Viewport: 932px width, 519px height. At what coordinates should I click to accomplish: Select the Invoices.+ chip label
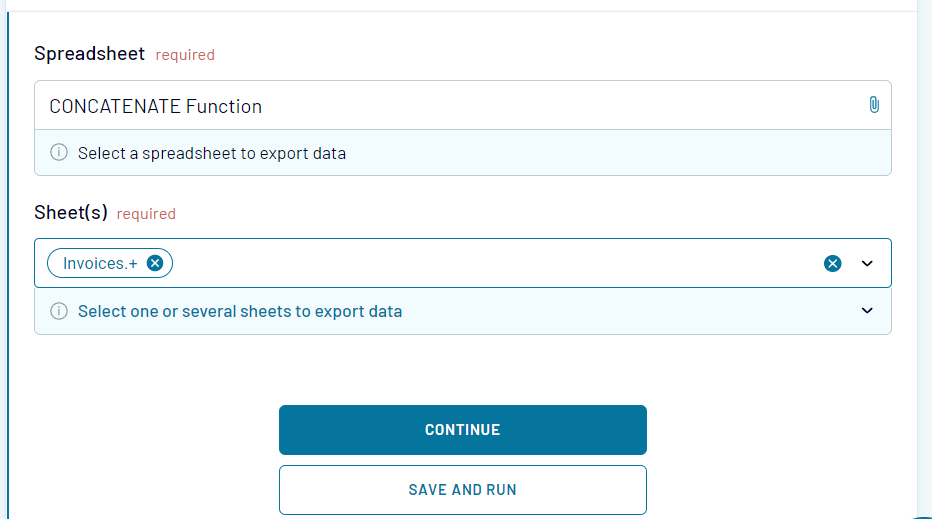(x=100, y=263)
